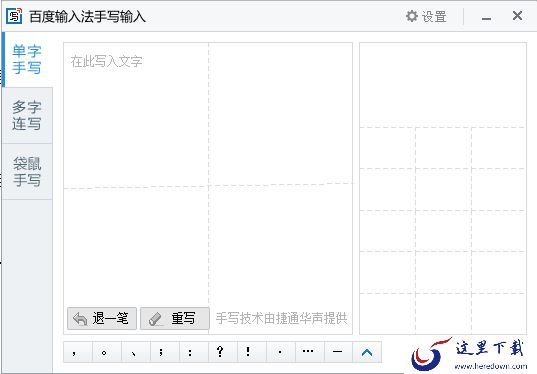Insert the middle dot · key
The image size is (537, 374).
280,352
